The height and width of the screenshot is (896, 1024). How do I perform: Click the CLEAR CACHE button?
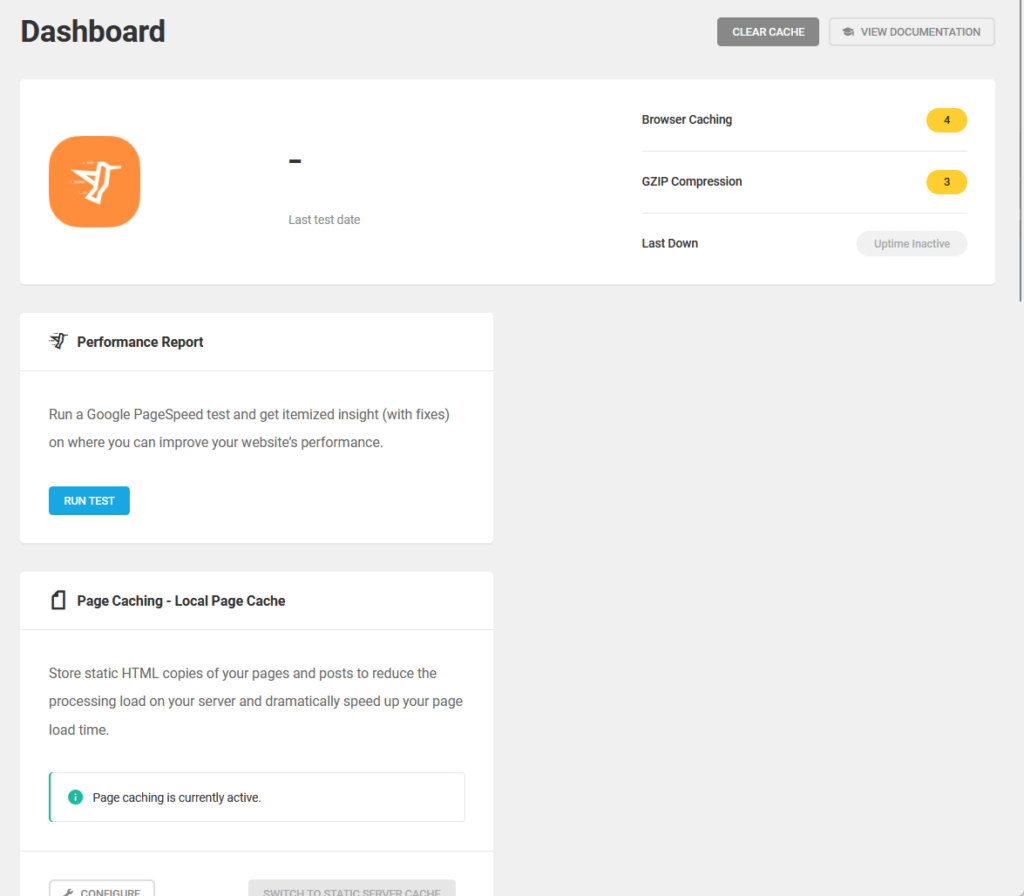coord(767,32)
